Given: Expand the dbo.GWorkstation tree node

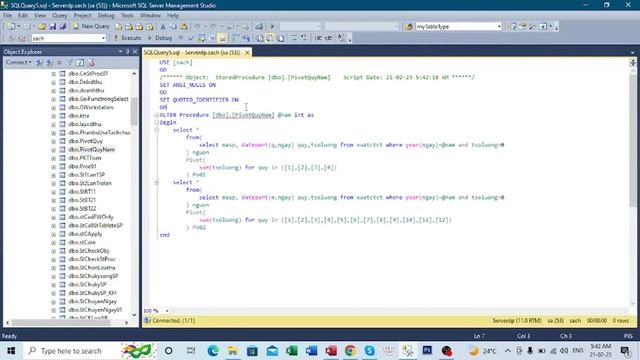Looking at the screenshot, I should point(53,107).
